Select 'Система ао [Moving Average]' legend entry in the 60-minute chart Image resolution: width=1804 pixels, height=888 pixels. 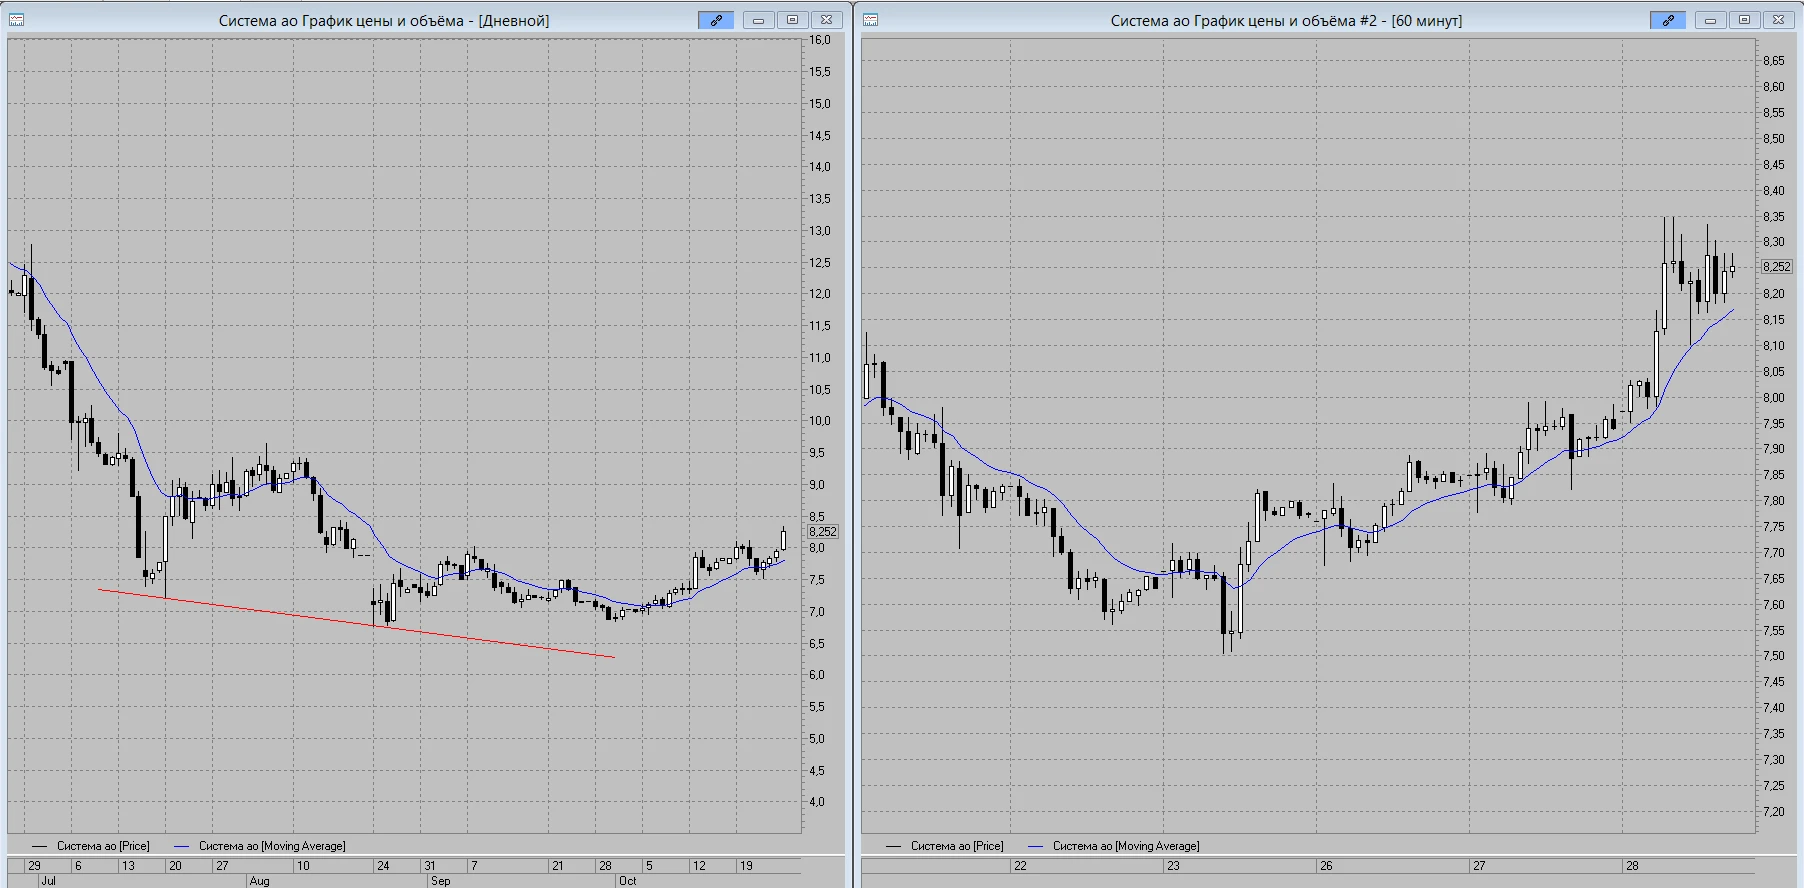pos(1126,846)
